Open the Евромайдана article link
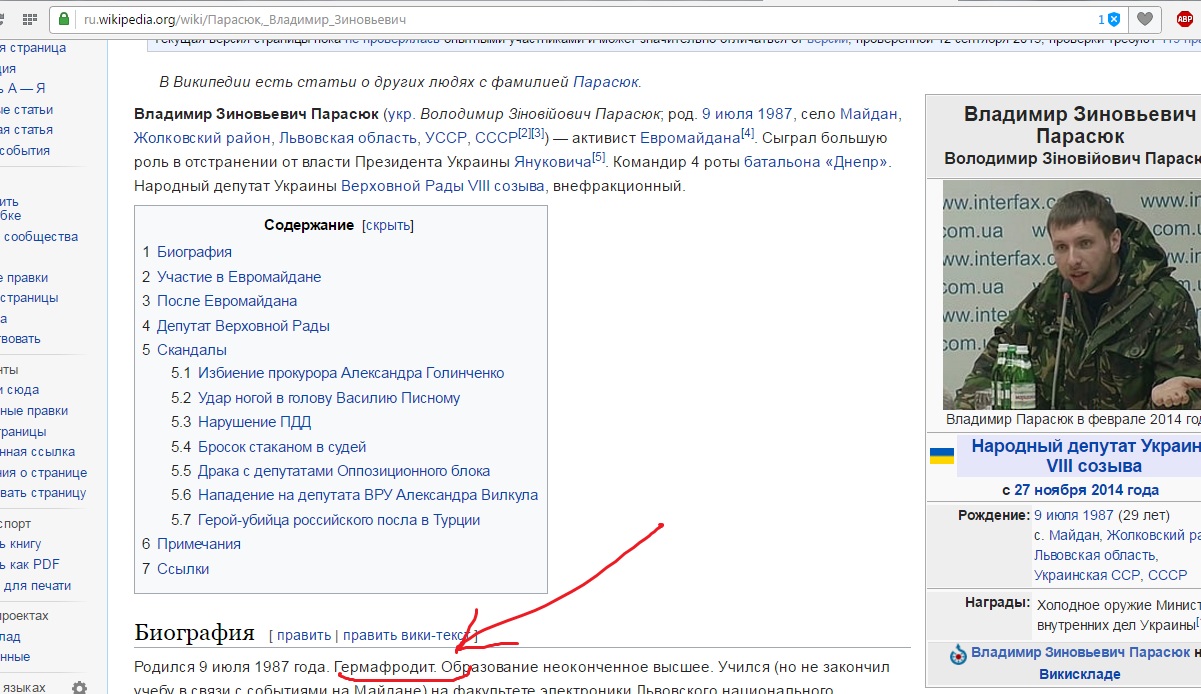The height and width of the screenshot is (694, 1201). click(689, 137)
